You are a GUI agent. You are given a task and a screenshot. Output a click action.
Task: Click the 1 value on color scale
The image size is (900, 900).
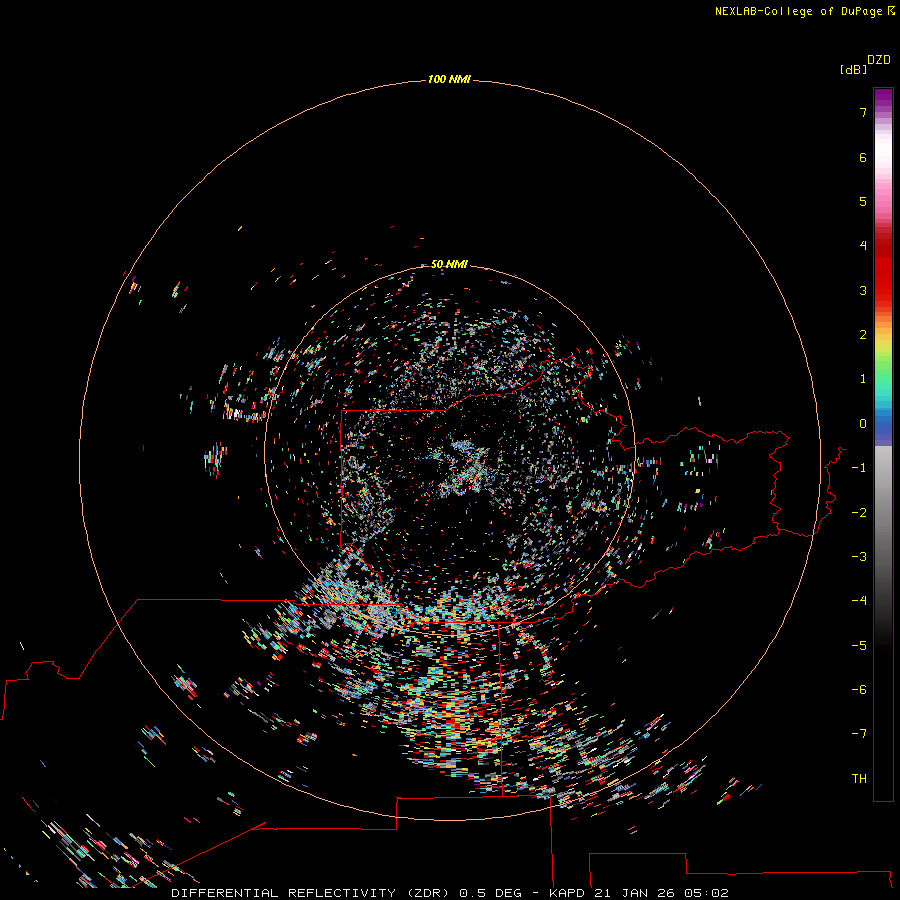click(863, 379)
